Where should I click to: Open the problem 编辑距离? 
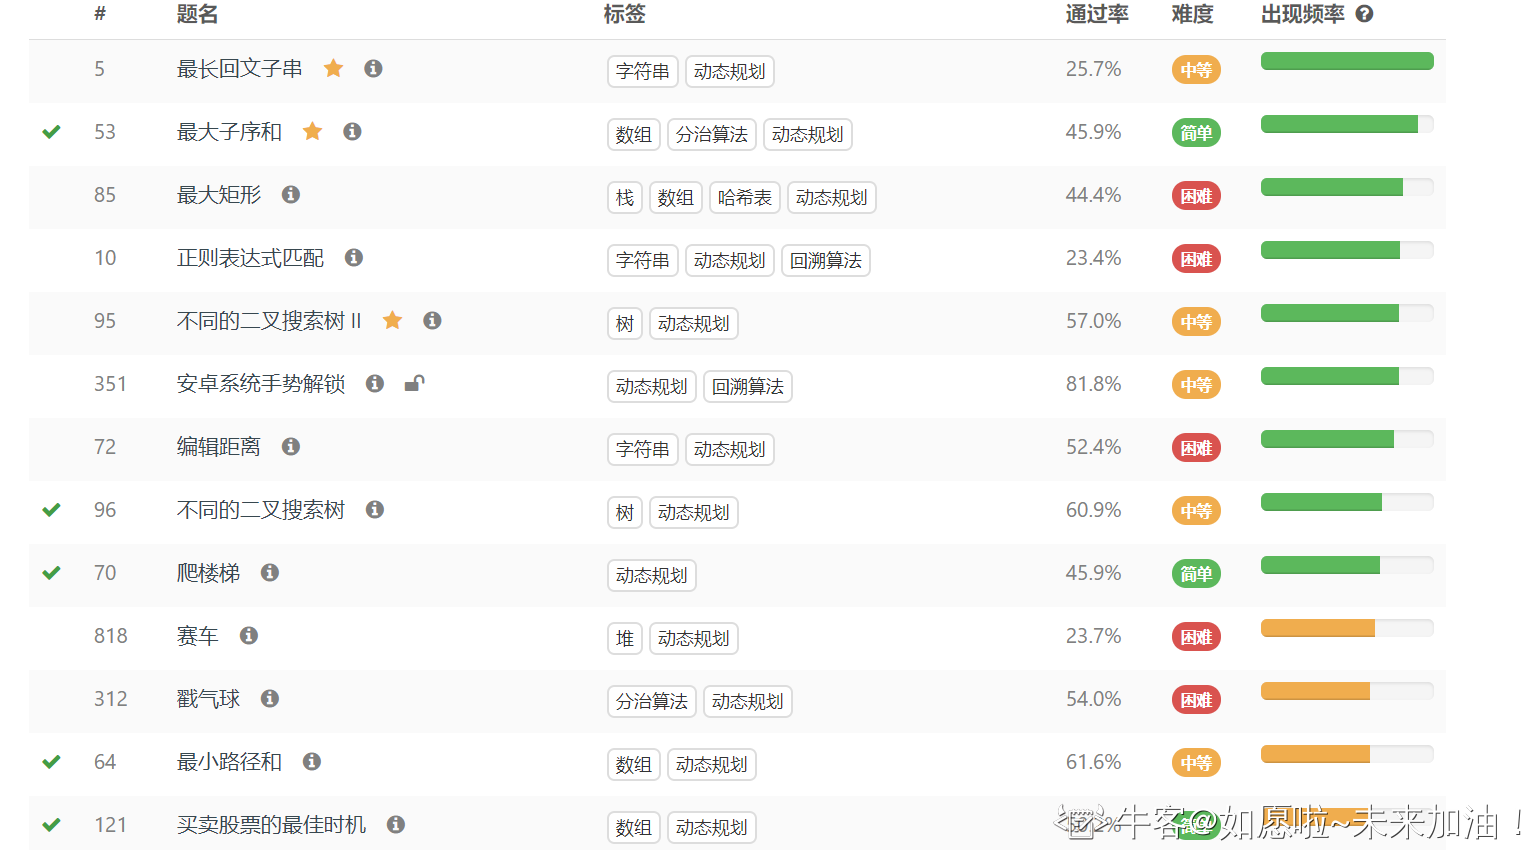(x=218, y=447)
